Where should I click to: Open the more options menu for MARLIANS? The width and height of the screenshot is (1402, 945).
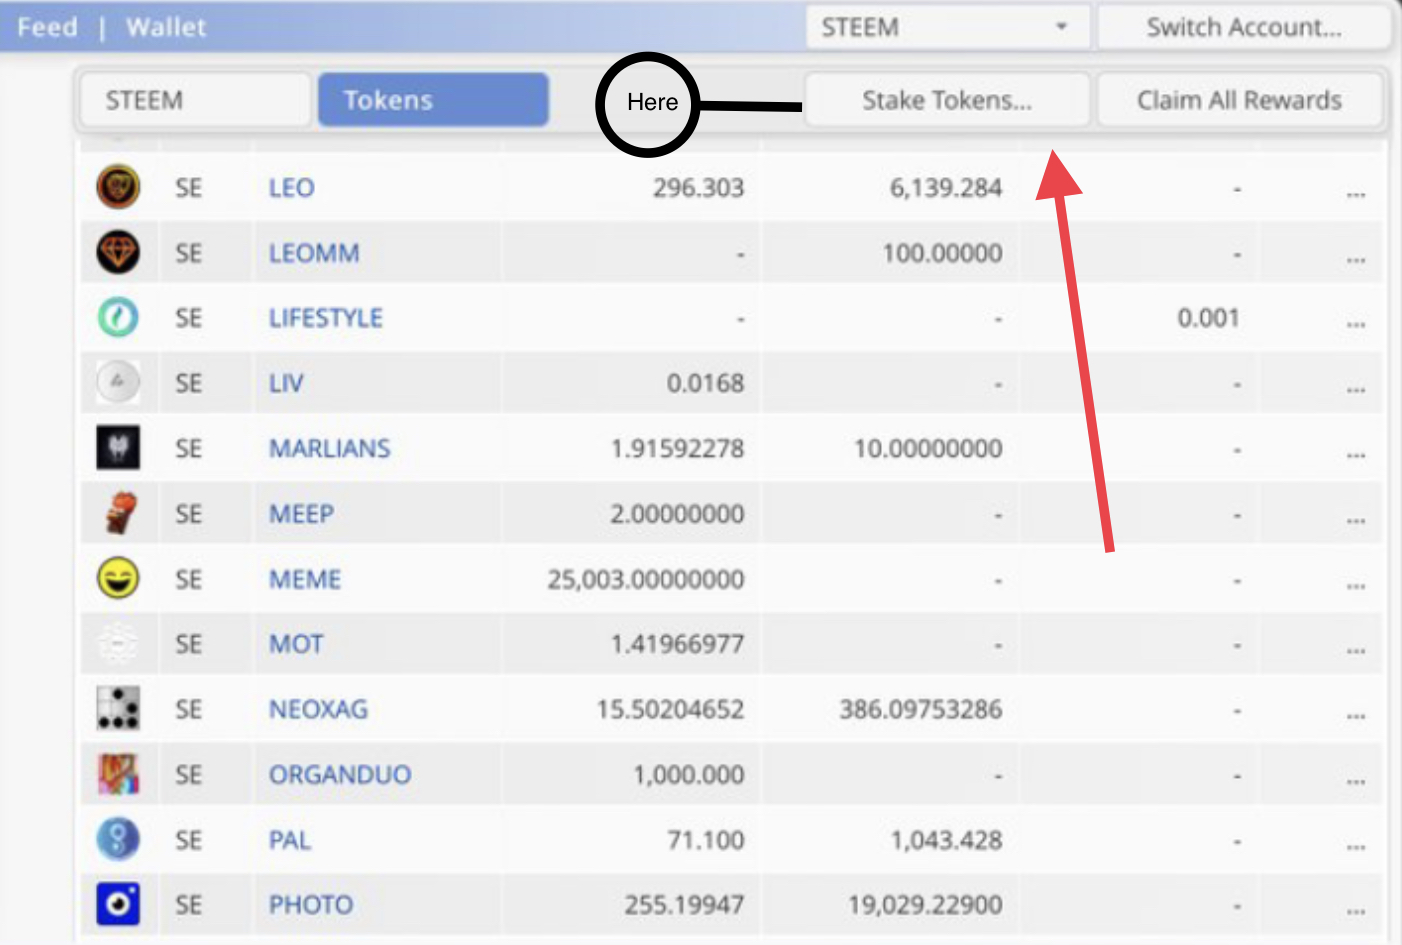(x=1356, y=455)
